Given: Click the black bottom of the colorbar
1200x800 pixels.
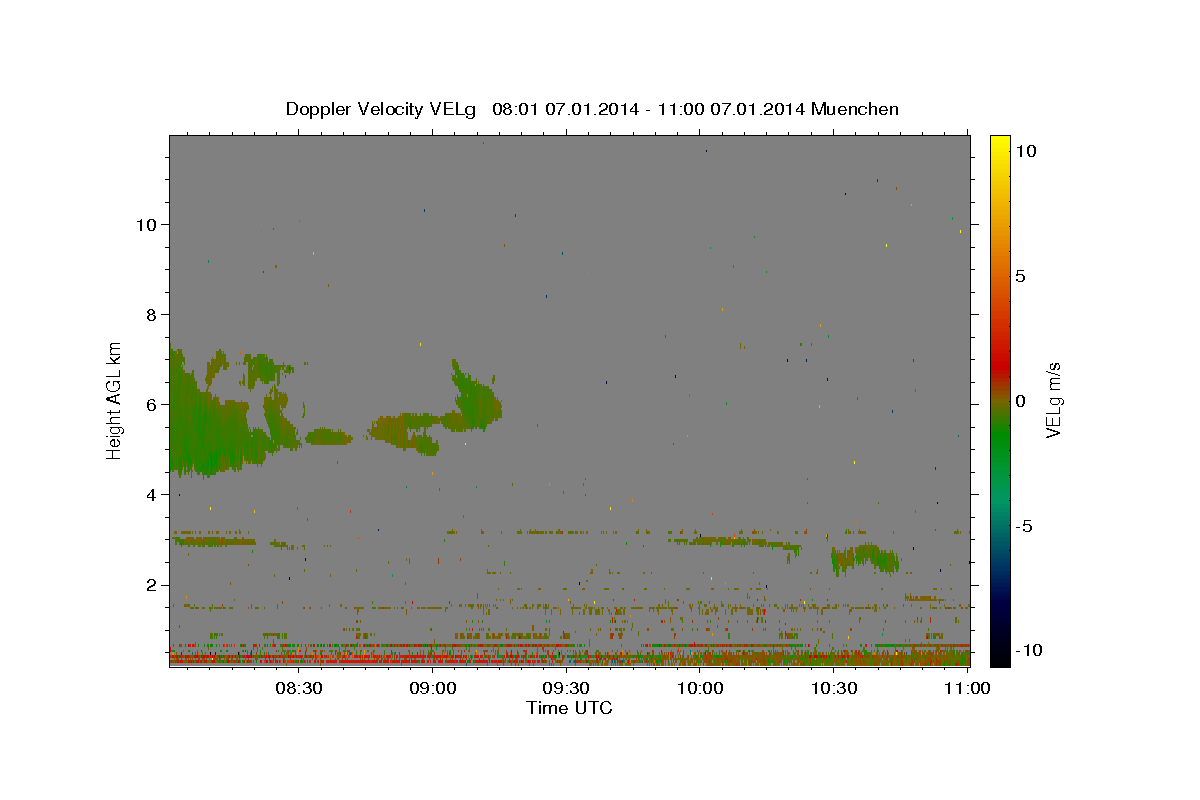Looking at the screenshot, I should point(1000,655).
